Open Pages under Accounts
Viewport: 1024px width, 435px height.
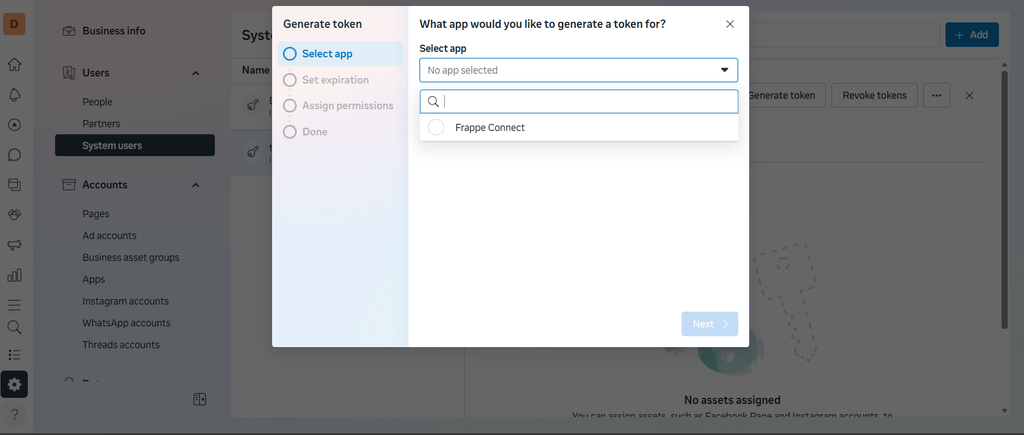[96, 214]
